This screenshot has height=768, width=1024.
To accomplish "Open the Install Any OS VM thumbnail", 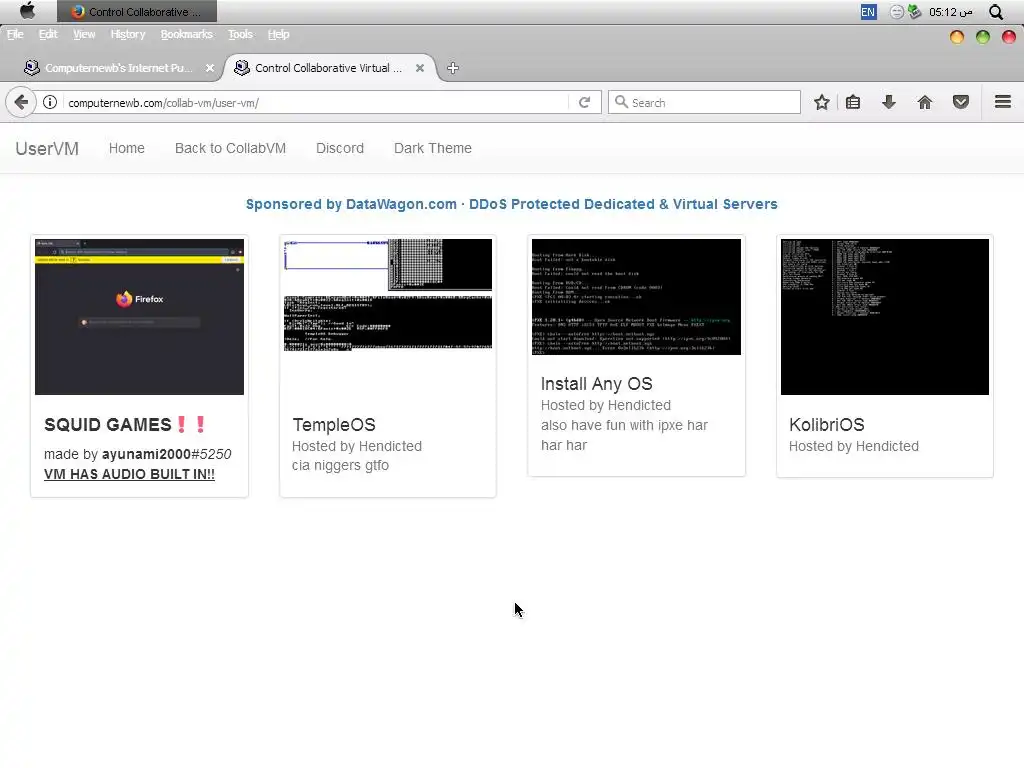I will [636, 297].
